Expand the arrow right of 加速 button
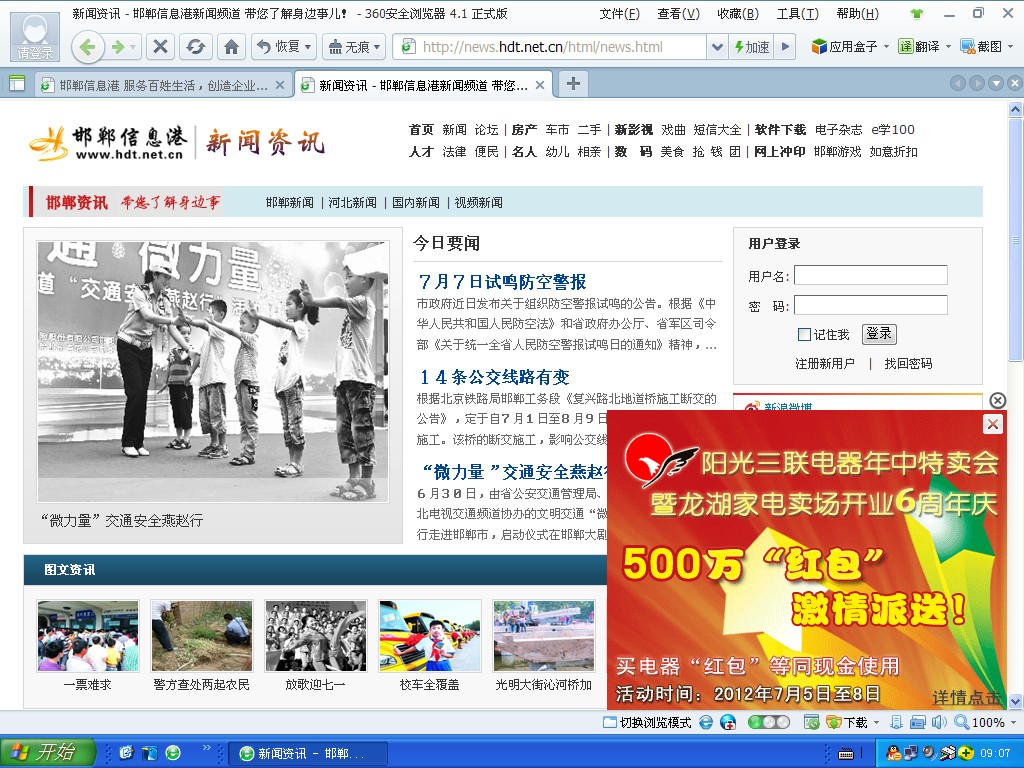1024x768 pixels. 786,46
